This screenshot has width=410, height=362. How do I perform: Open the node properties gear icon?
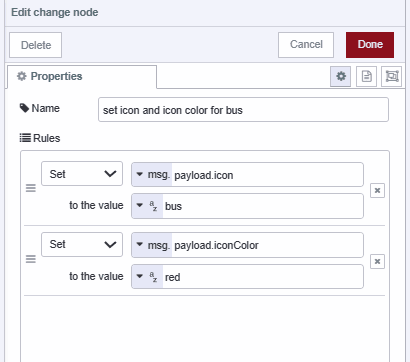340,77
